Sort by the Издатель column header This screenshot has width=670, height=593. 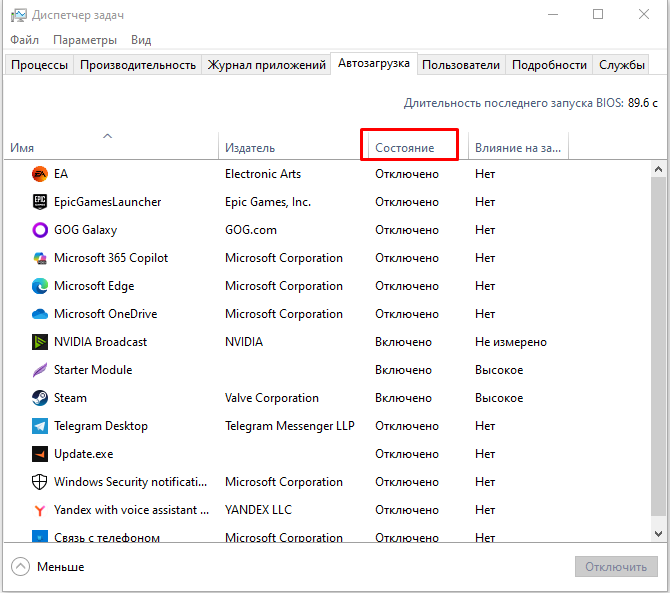[x=293, y=146]
